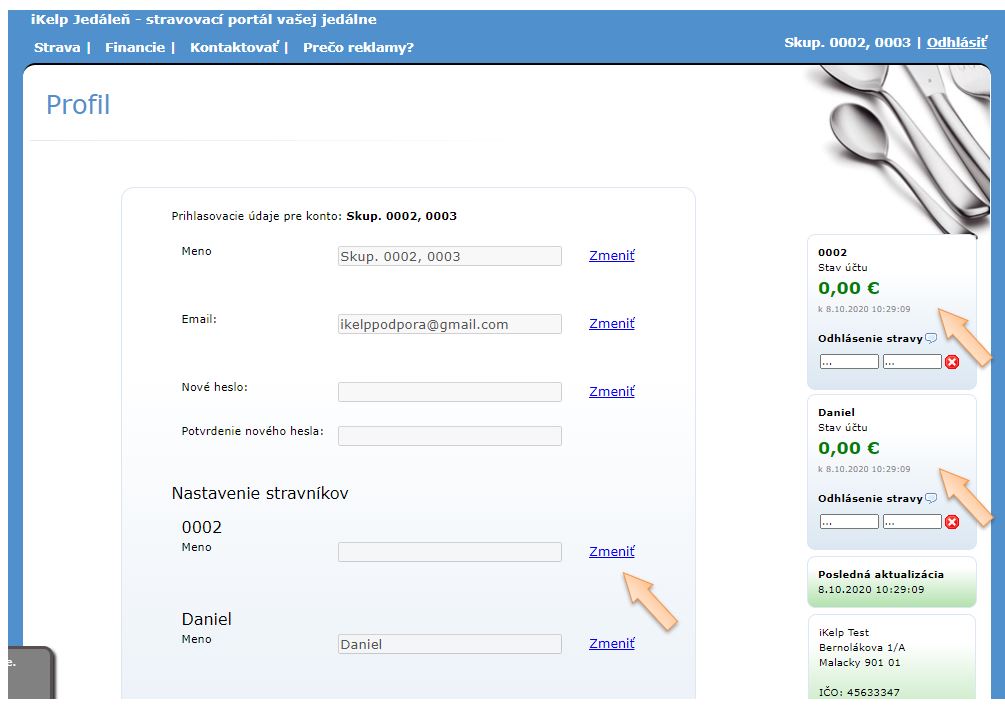Open the Financie menu
Image resolution: width=1005 pixels, height=706 pixels.
pyautogui.click(x=135, y=47)
